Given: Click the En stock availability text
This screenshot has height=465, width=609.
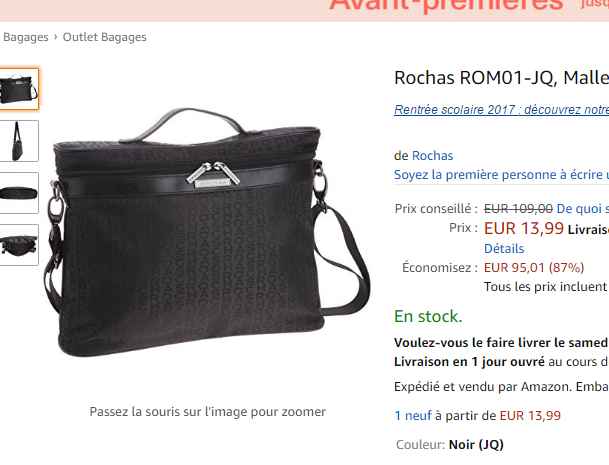Looking at the screenshot, I should point(428,316).
